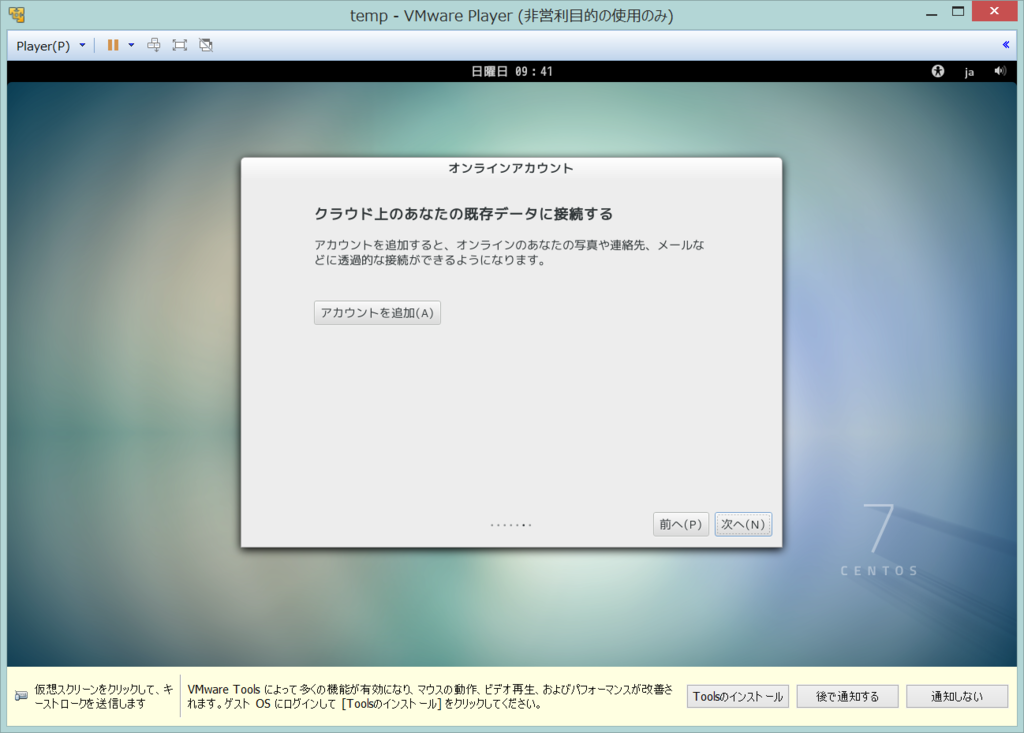Open the clock menu showing 日曜日 09:41
This screenshot has width=1024, height=733.
511,71
